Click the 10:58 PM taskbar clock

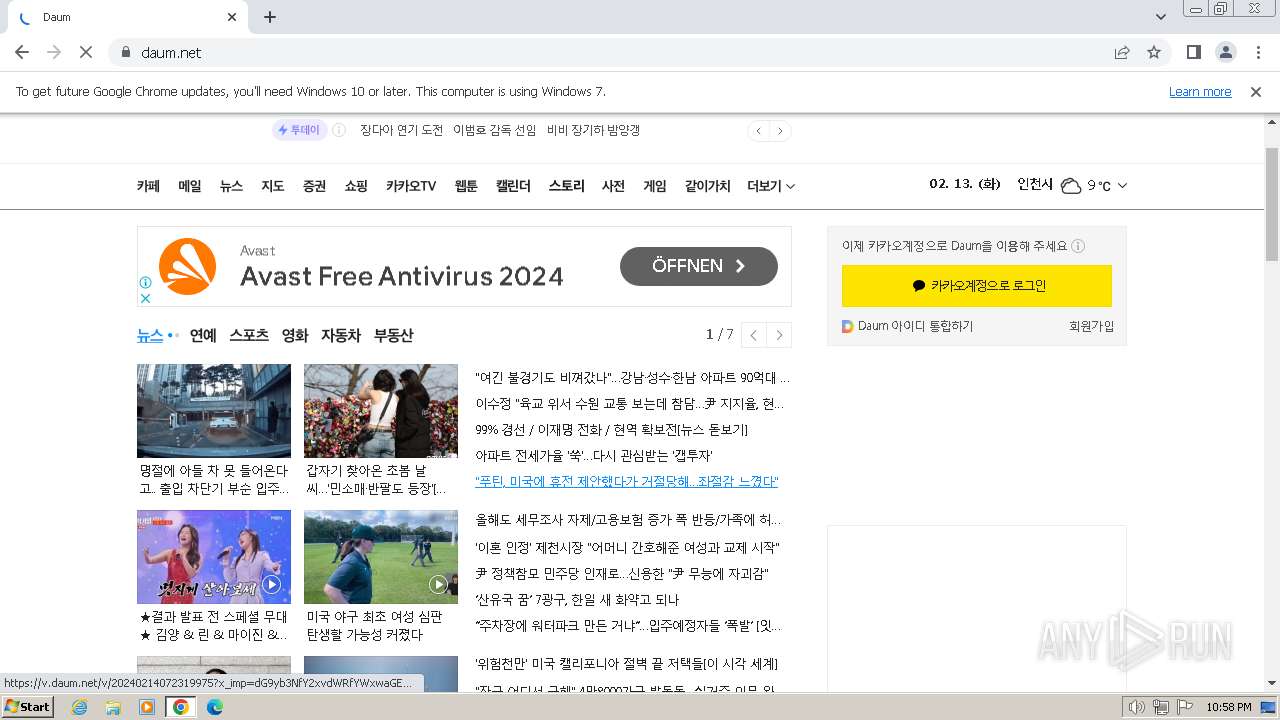click(x=1228, y=707)
